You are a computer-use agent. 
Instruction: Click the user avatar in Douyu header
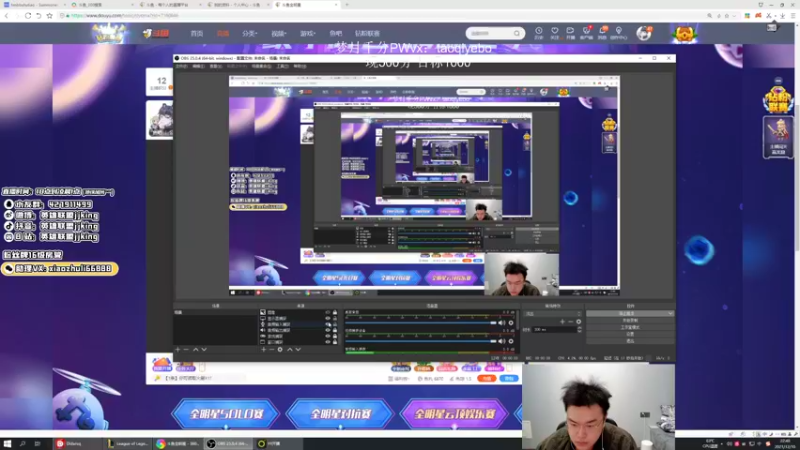pyautogui.click(x=643, y=33)
